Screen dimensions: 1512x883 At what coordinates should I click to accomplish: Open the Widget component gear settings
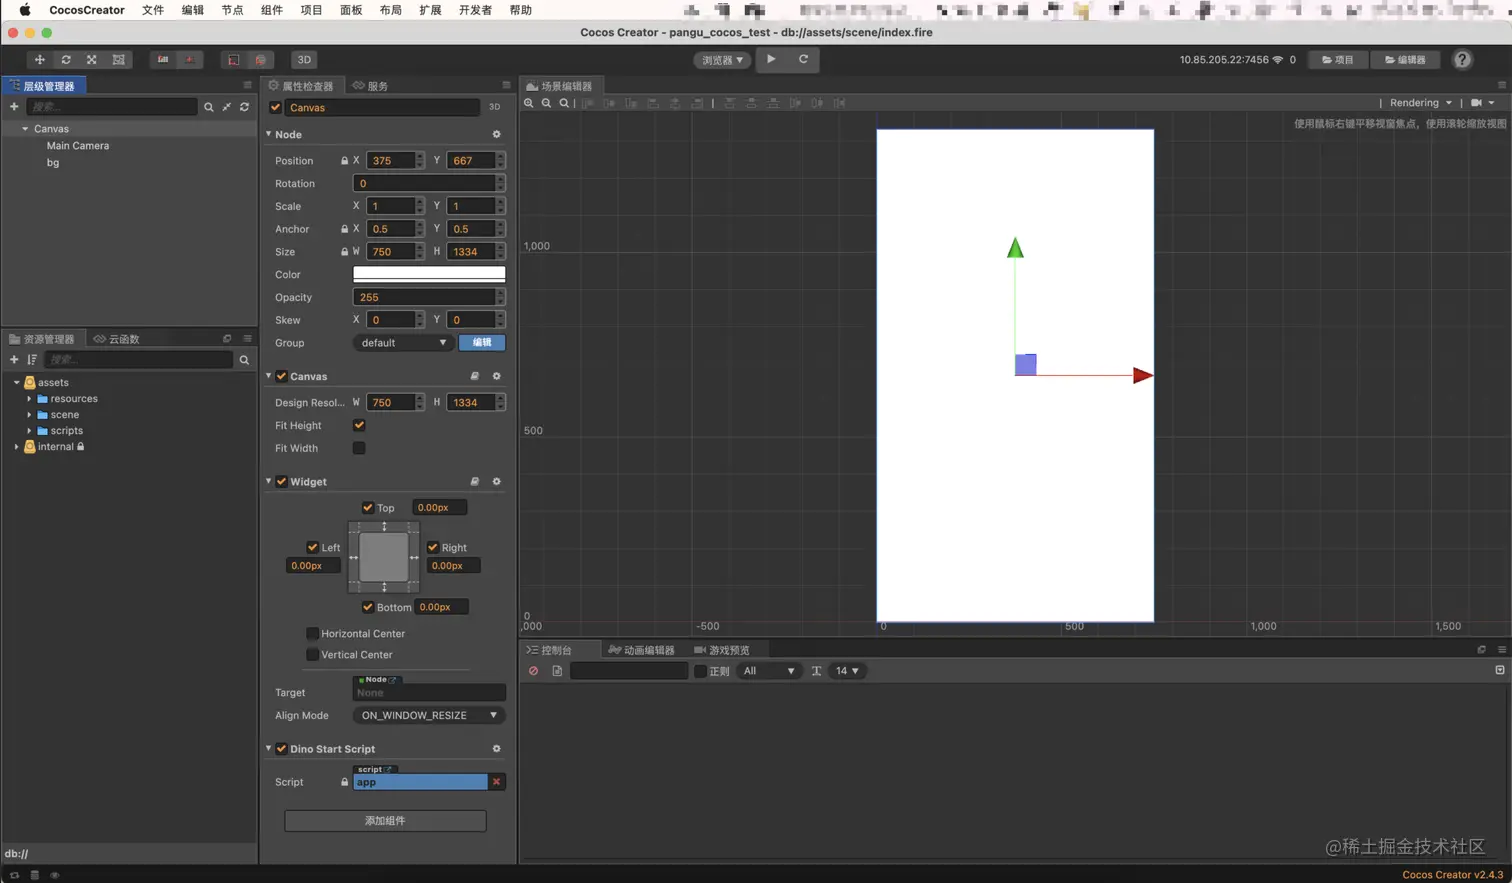[x=496, y=482]
